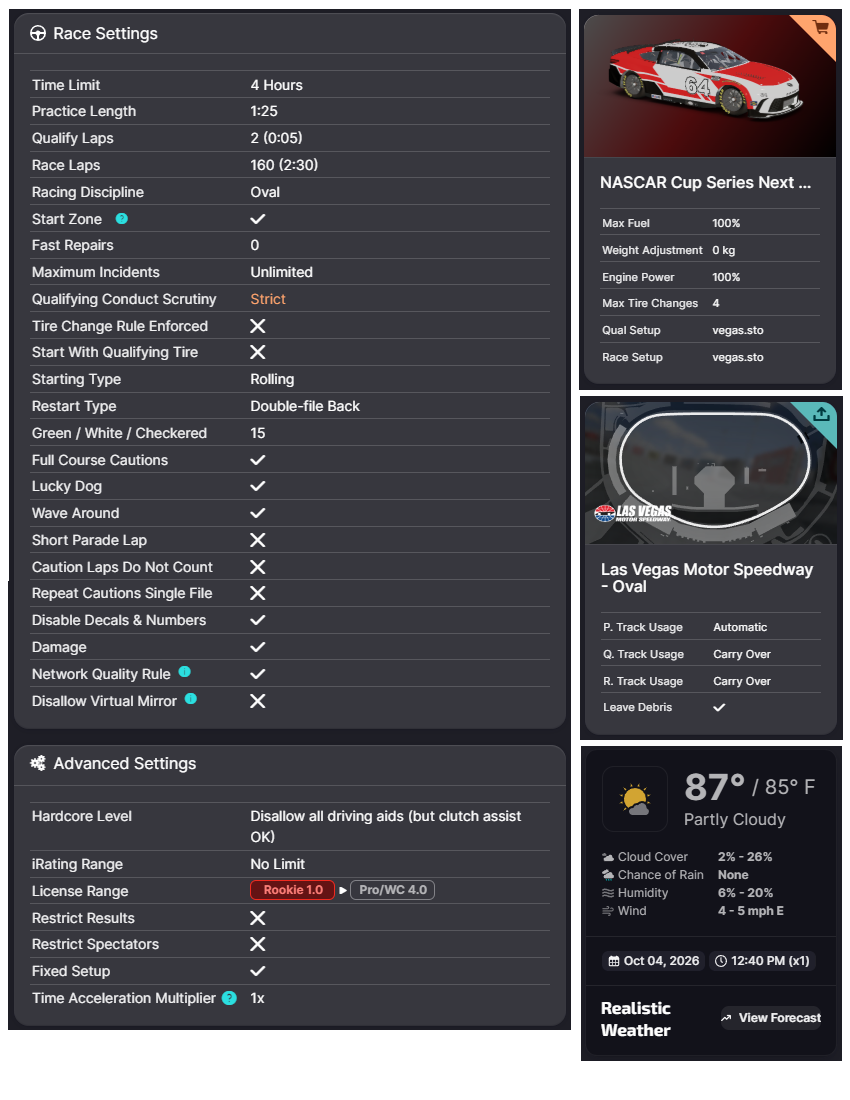The height and width of the screenshot is (1100, 850).
Task: Open the NASCAR car thumbnail image
Action: [x=710, y=86]
